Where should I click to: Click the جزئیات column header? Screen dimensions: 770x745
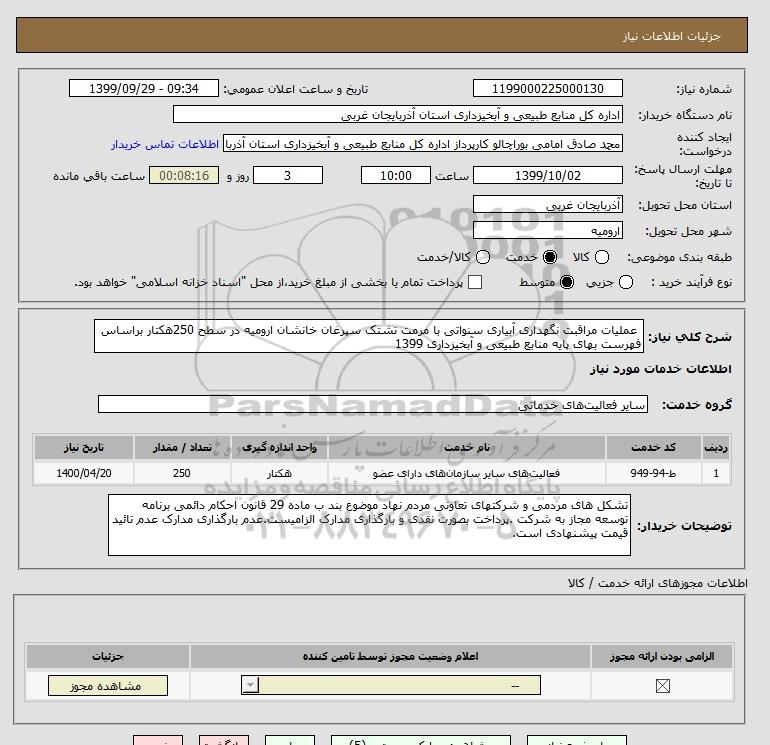[x=108, y=656]
